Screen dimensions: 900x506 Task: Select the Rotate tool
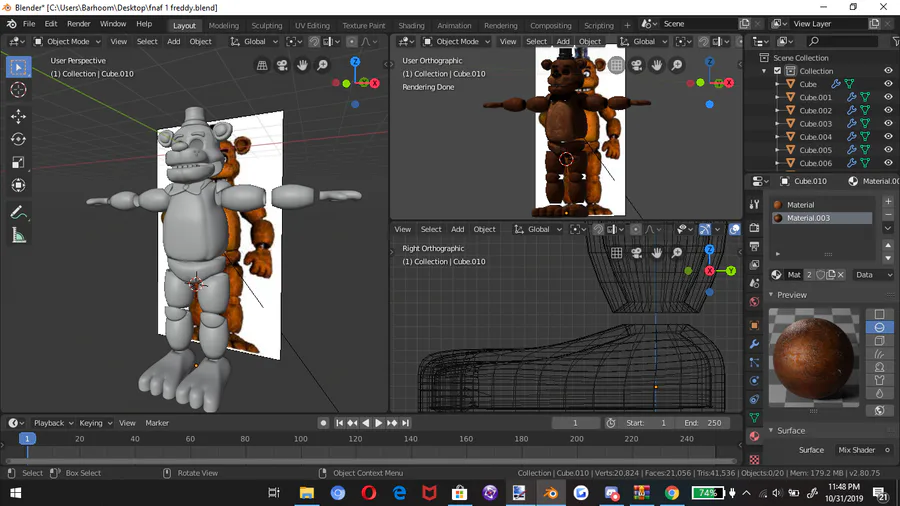[x=18, y=139]
